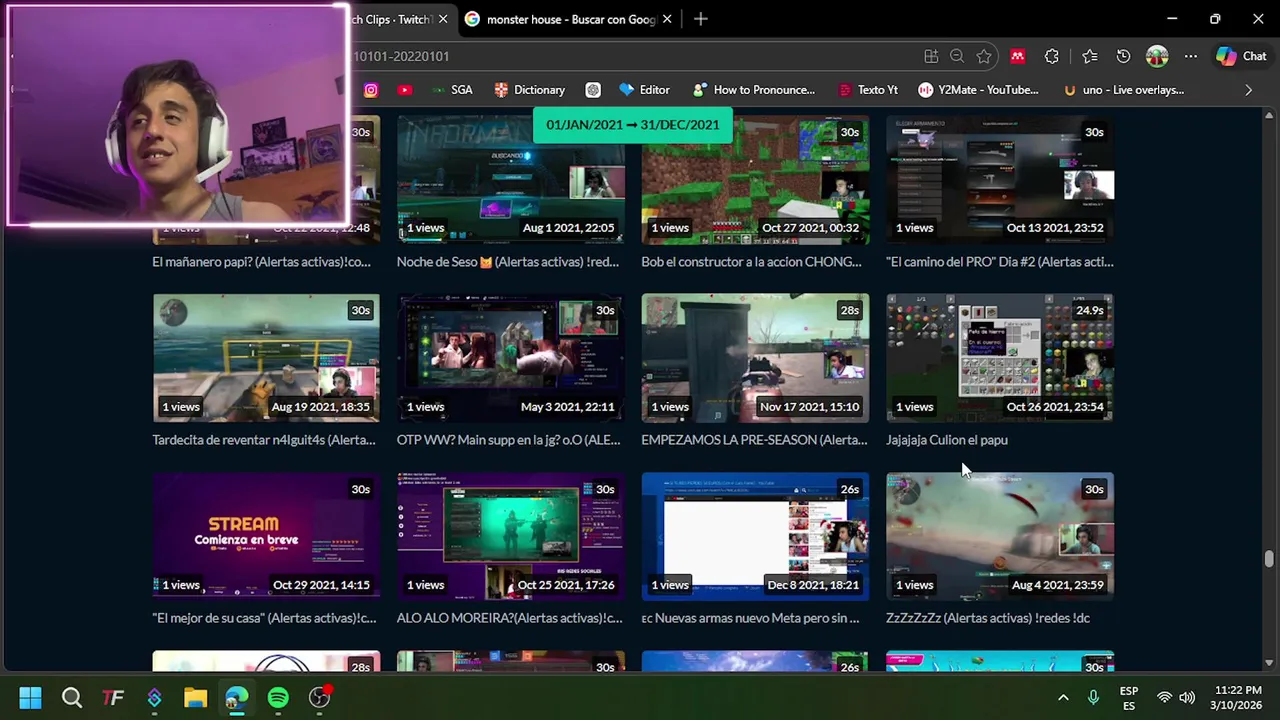Viewport: 1280px width, 720px height.
Task: Open the Noche de Seso clip thumbnail
Action: coord(511,180)
